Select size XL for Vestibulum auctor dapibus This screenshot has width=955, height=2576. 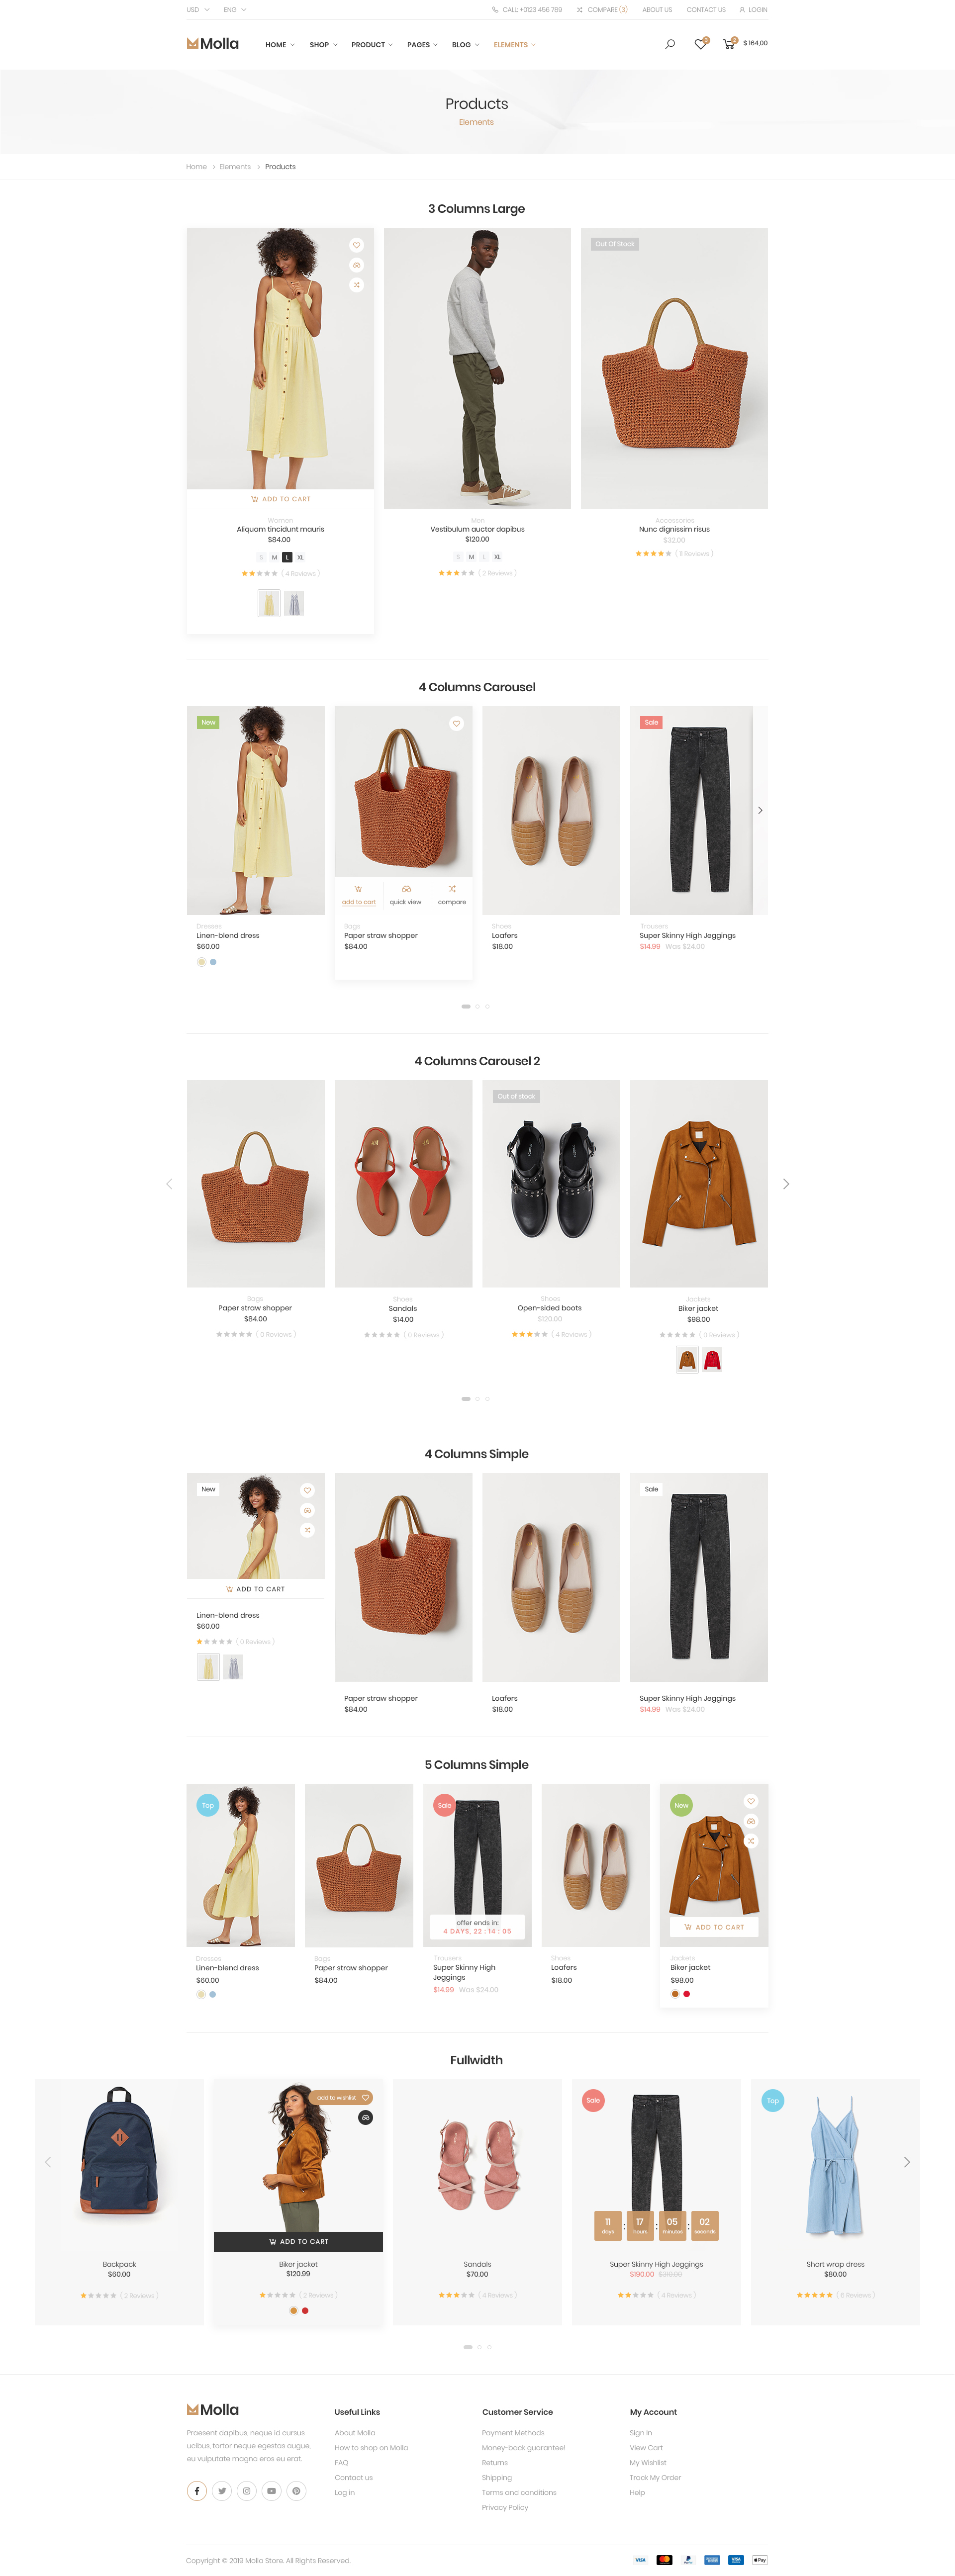497,556
